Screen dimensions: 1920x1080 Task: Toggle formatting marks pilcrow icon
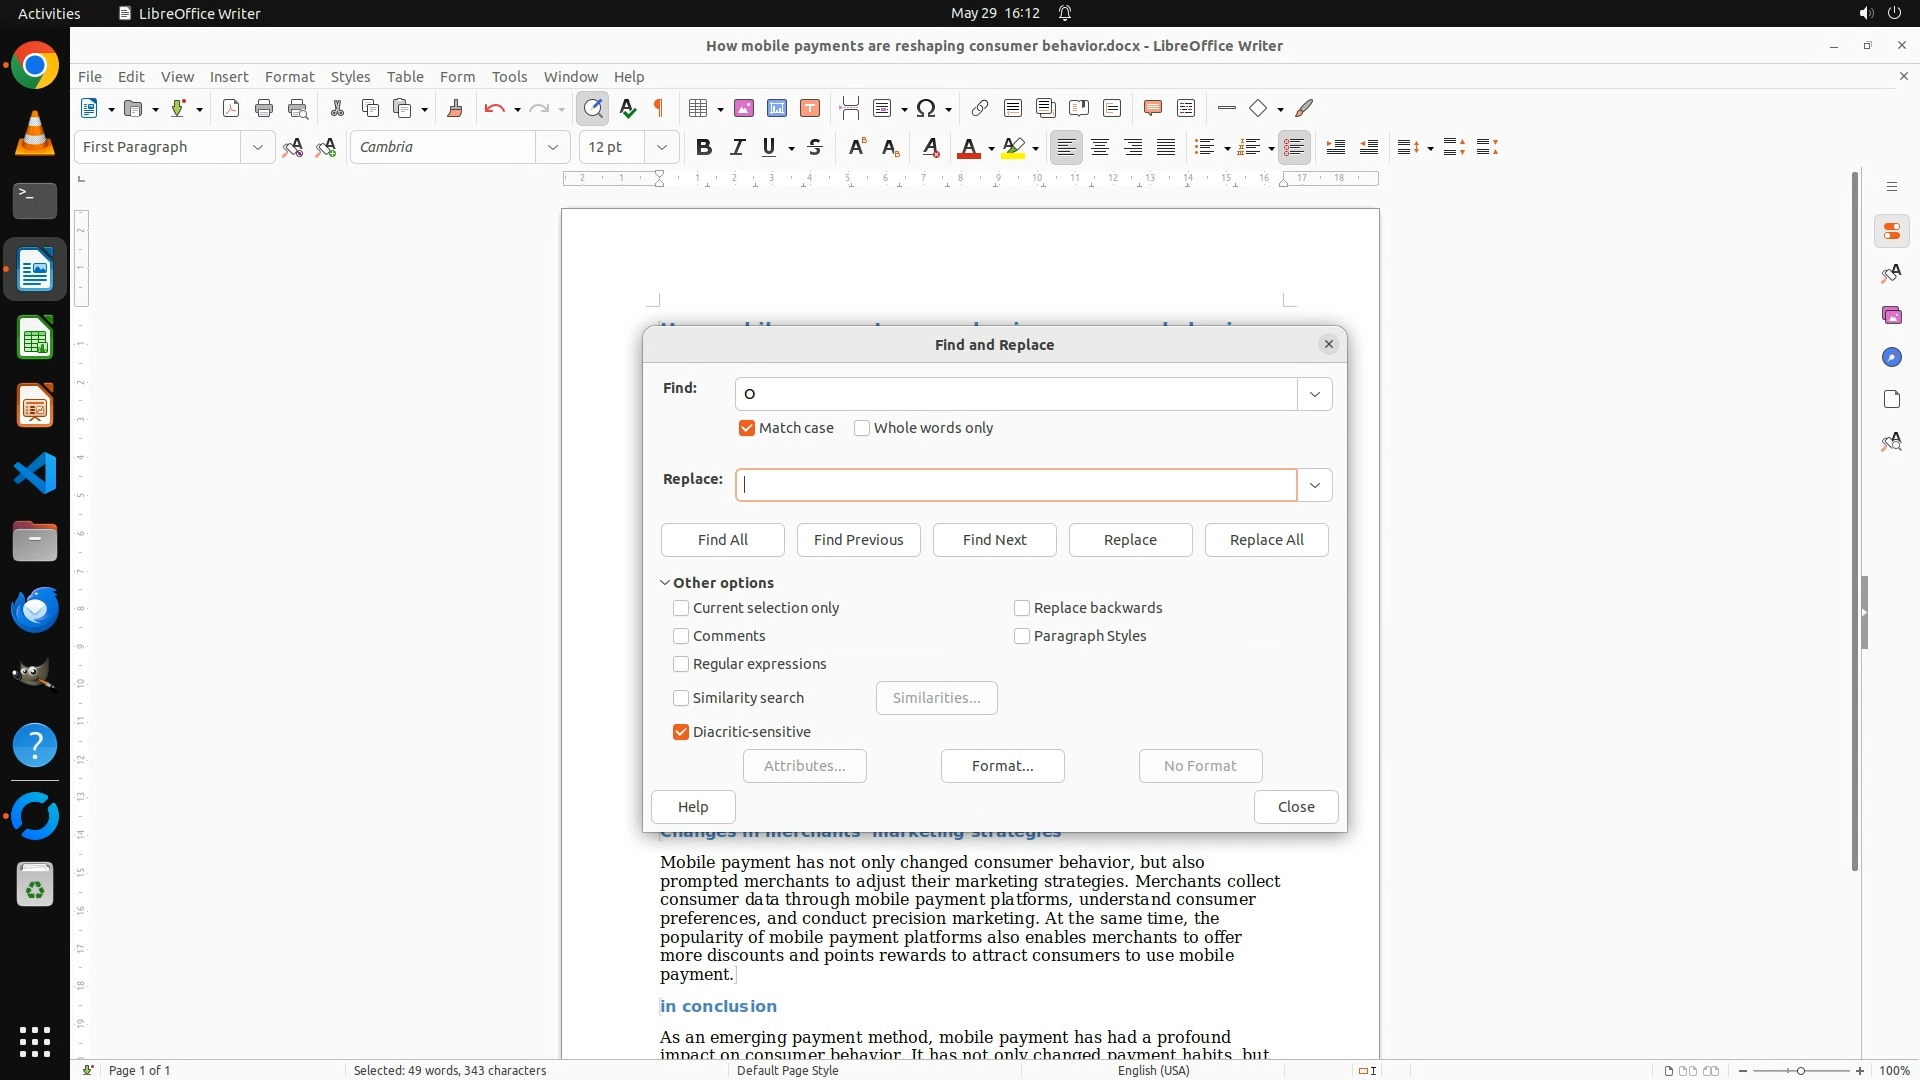pyautogui.click(x=659, y=108)
